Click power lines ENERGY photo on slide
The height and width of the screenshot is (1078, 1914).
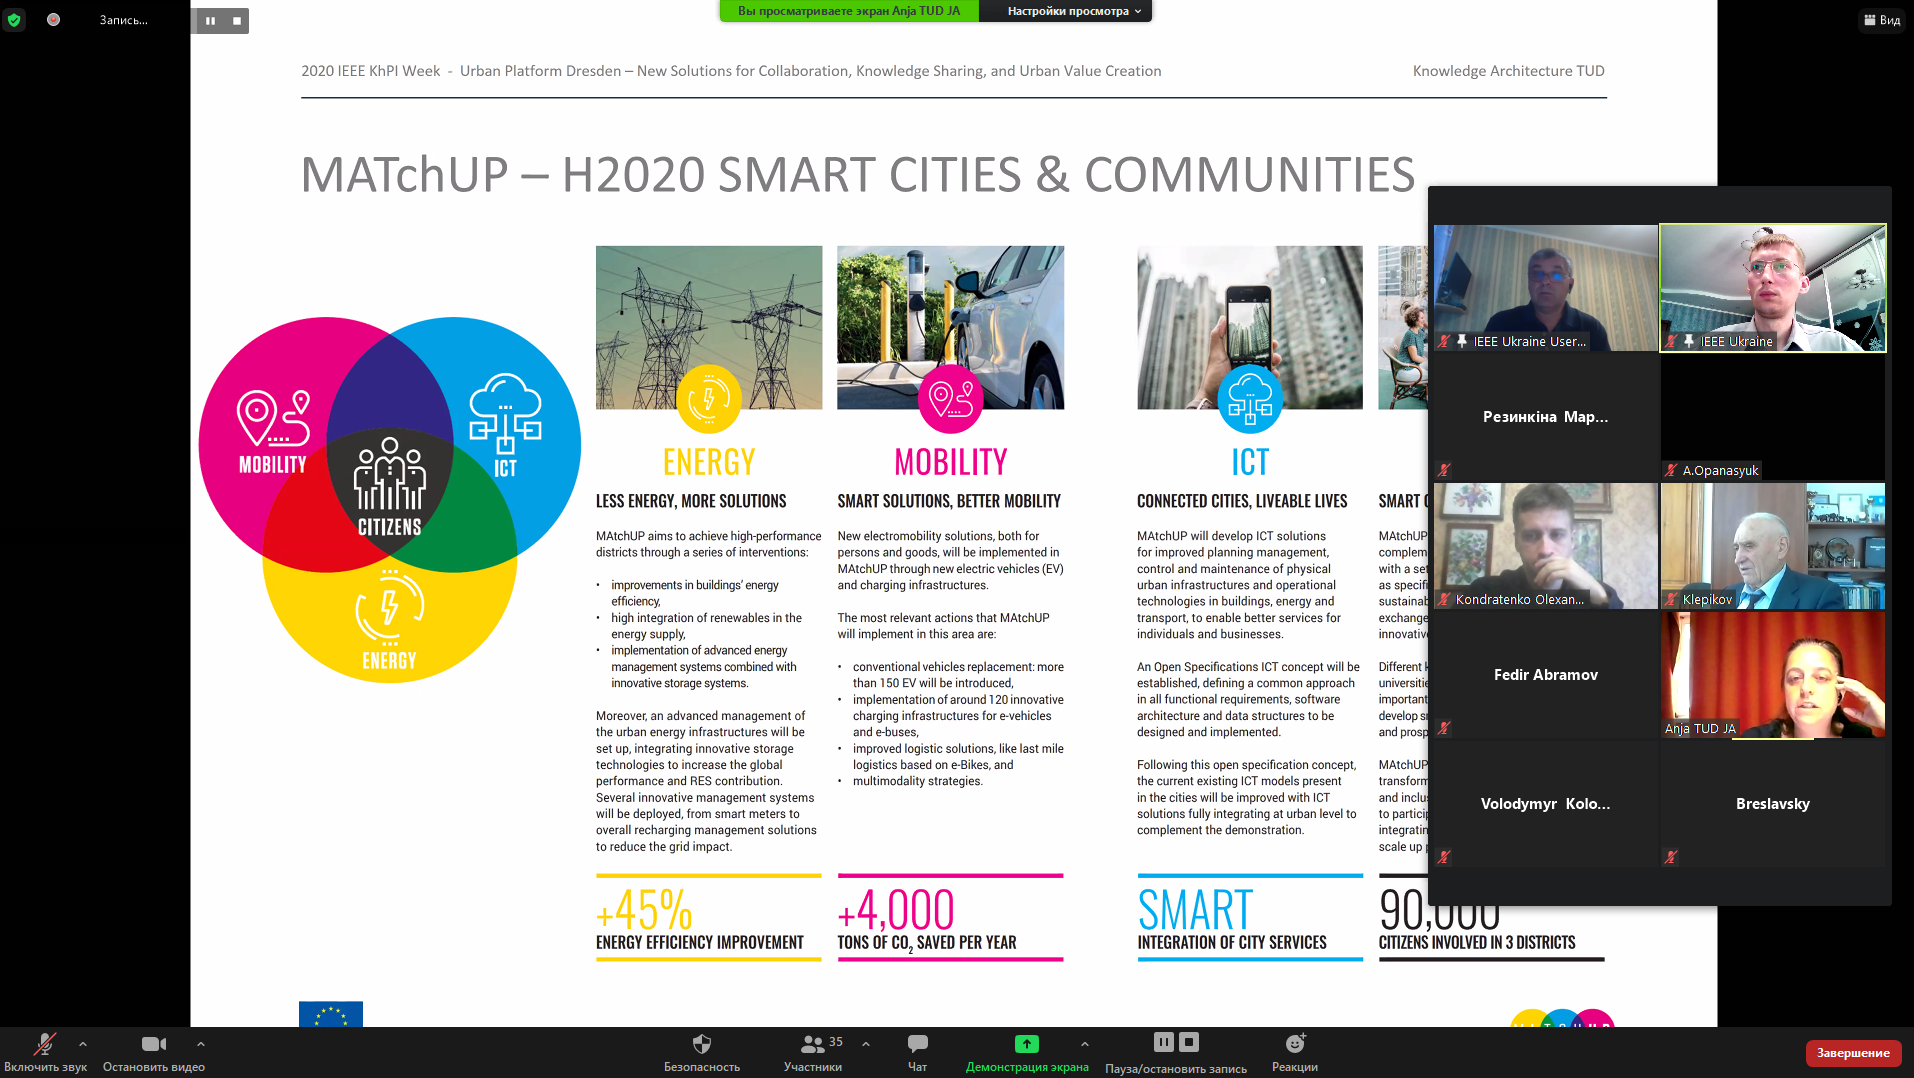click(709, 327)
